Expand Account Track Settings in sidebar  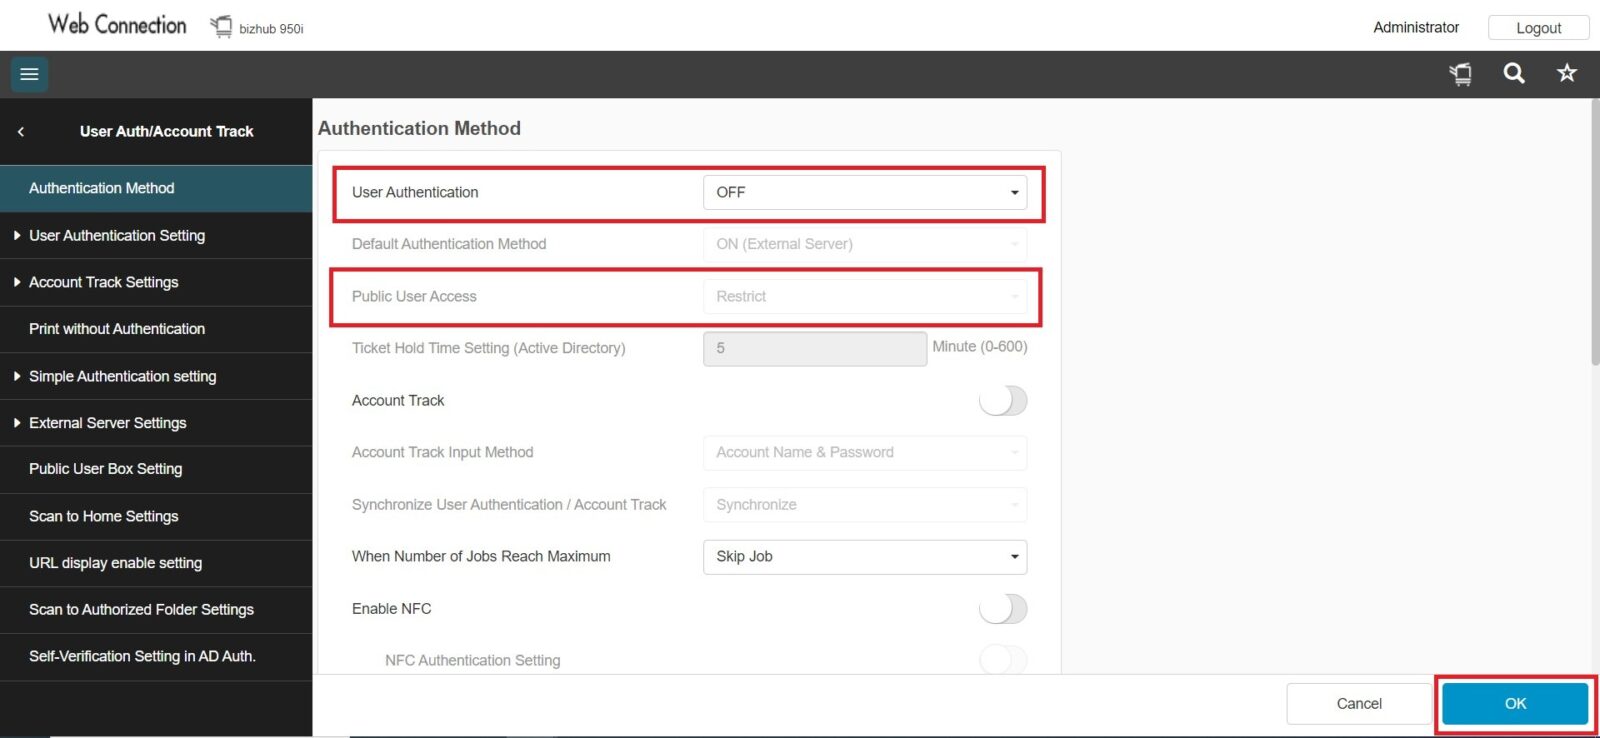click(104, 283)
